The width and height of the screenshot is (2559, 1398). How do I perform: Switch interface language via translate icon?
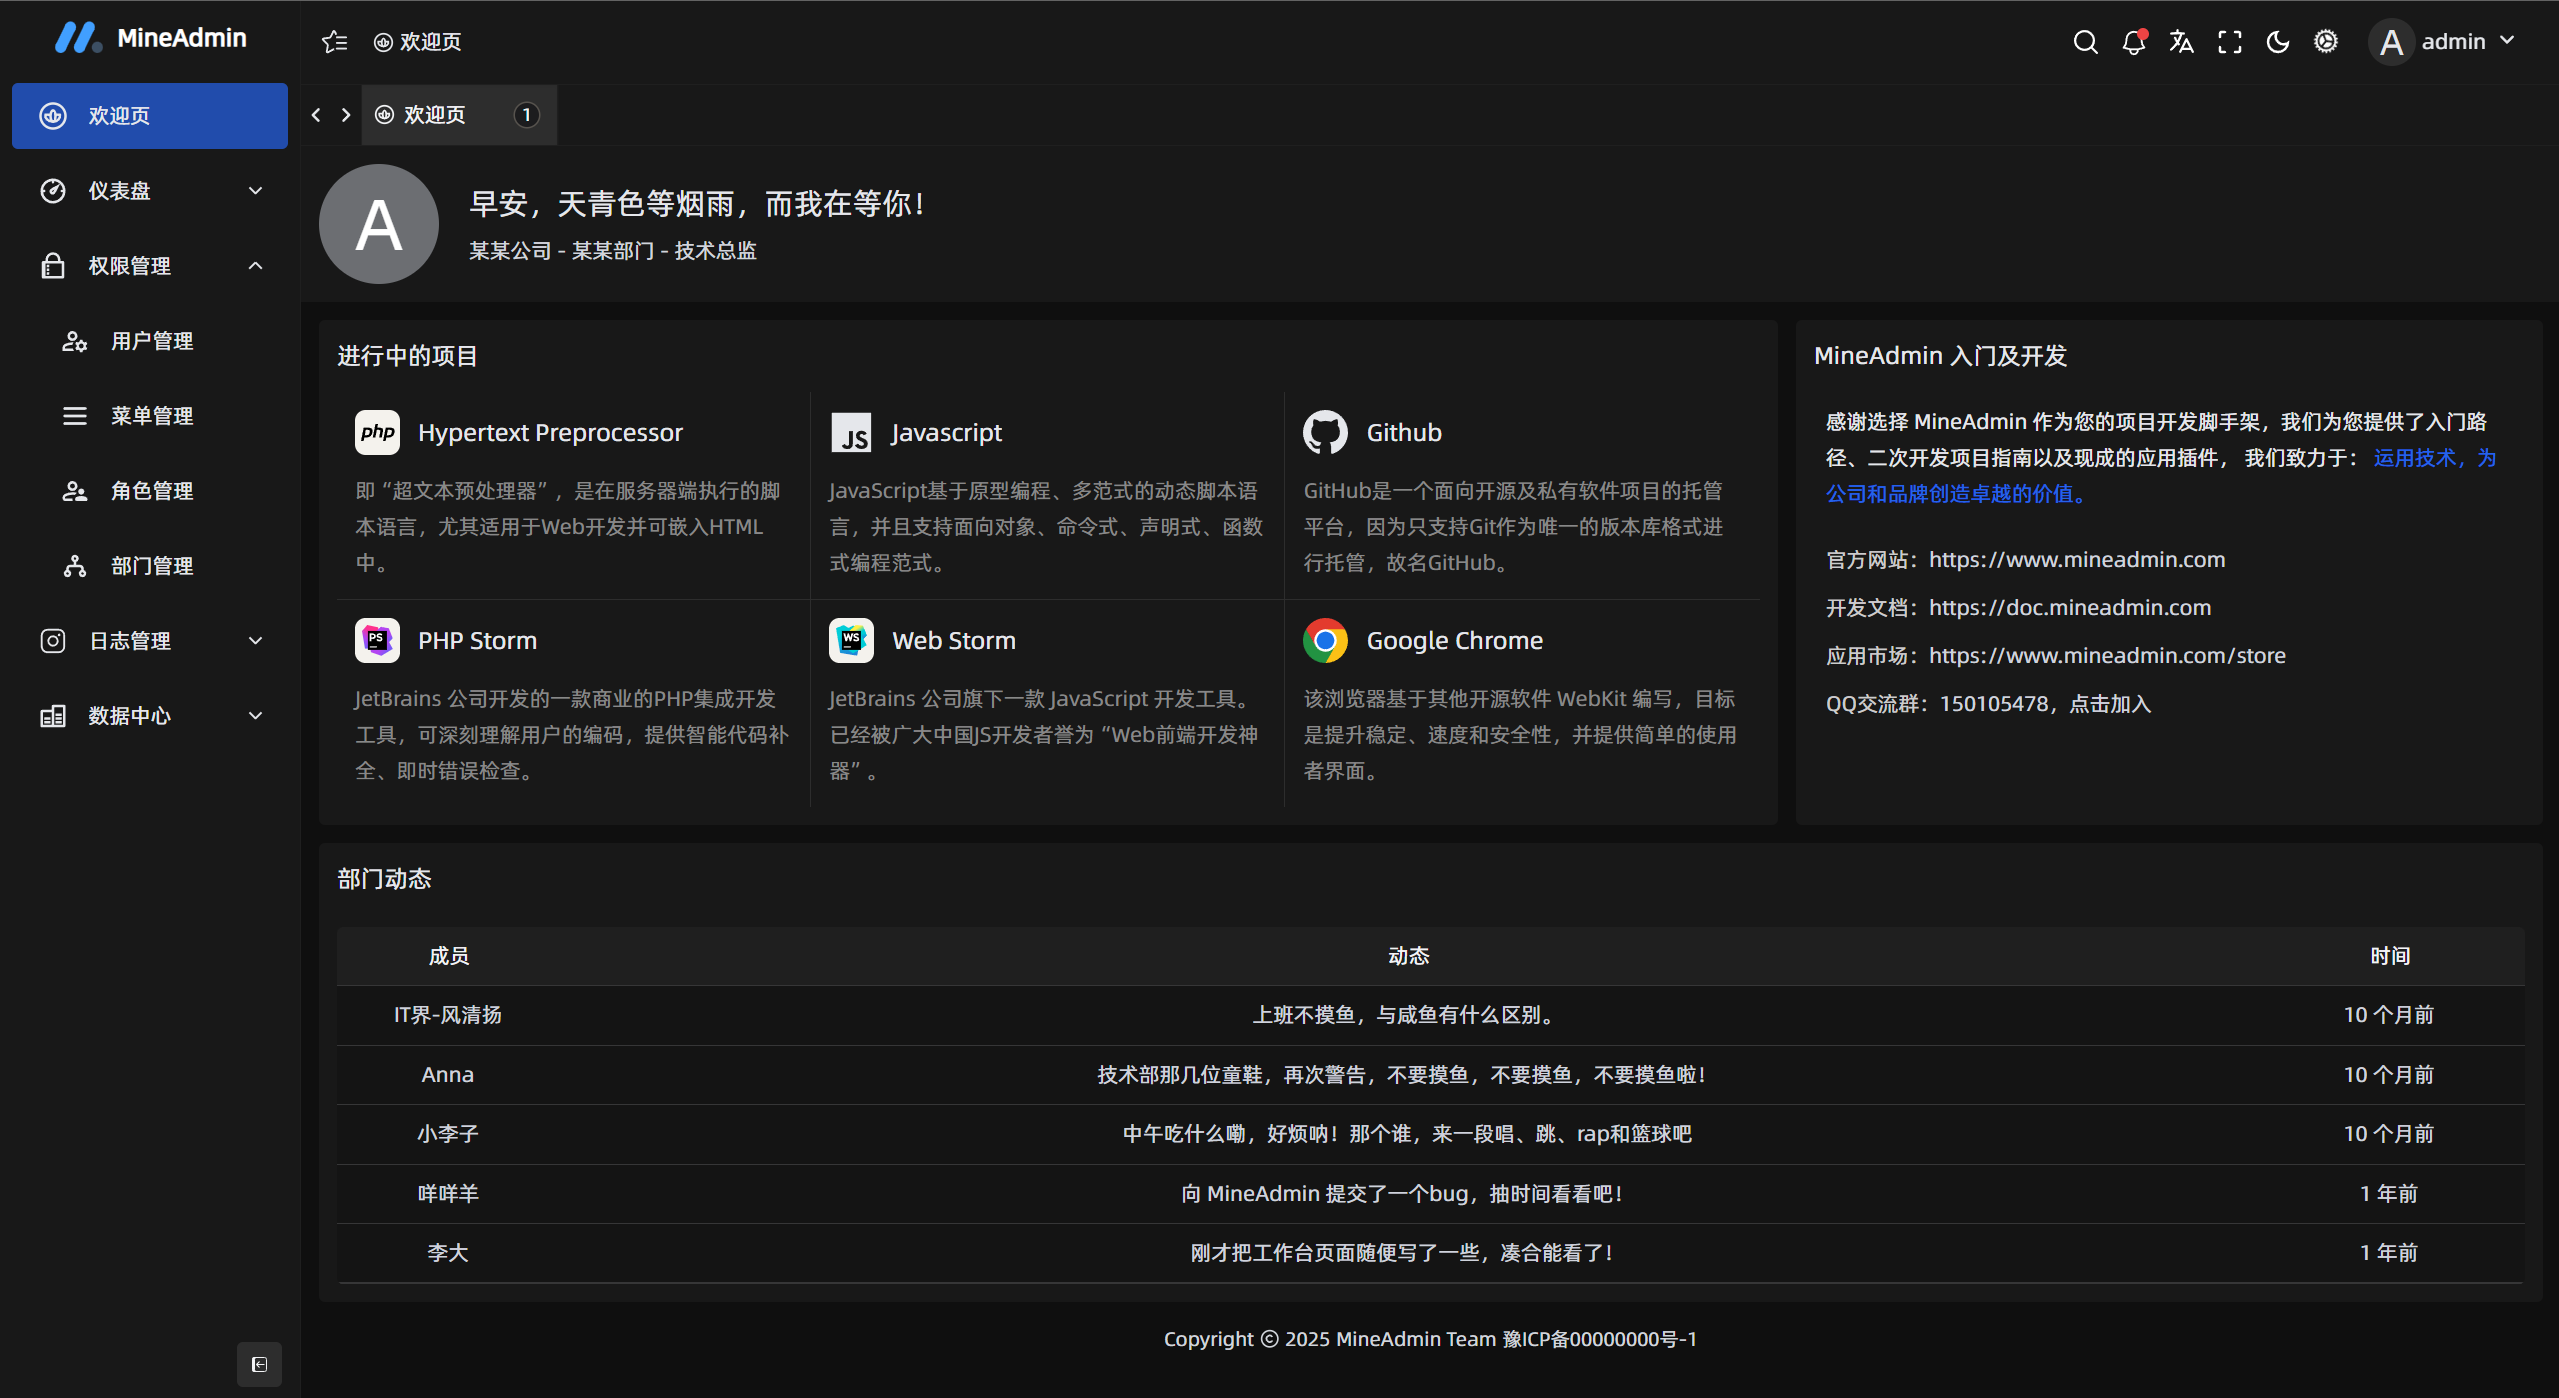tap(2181, 41)
